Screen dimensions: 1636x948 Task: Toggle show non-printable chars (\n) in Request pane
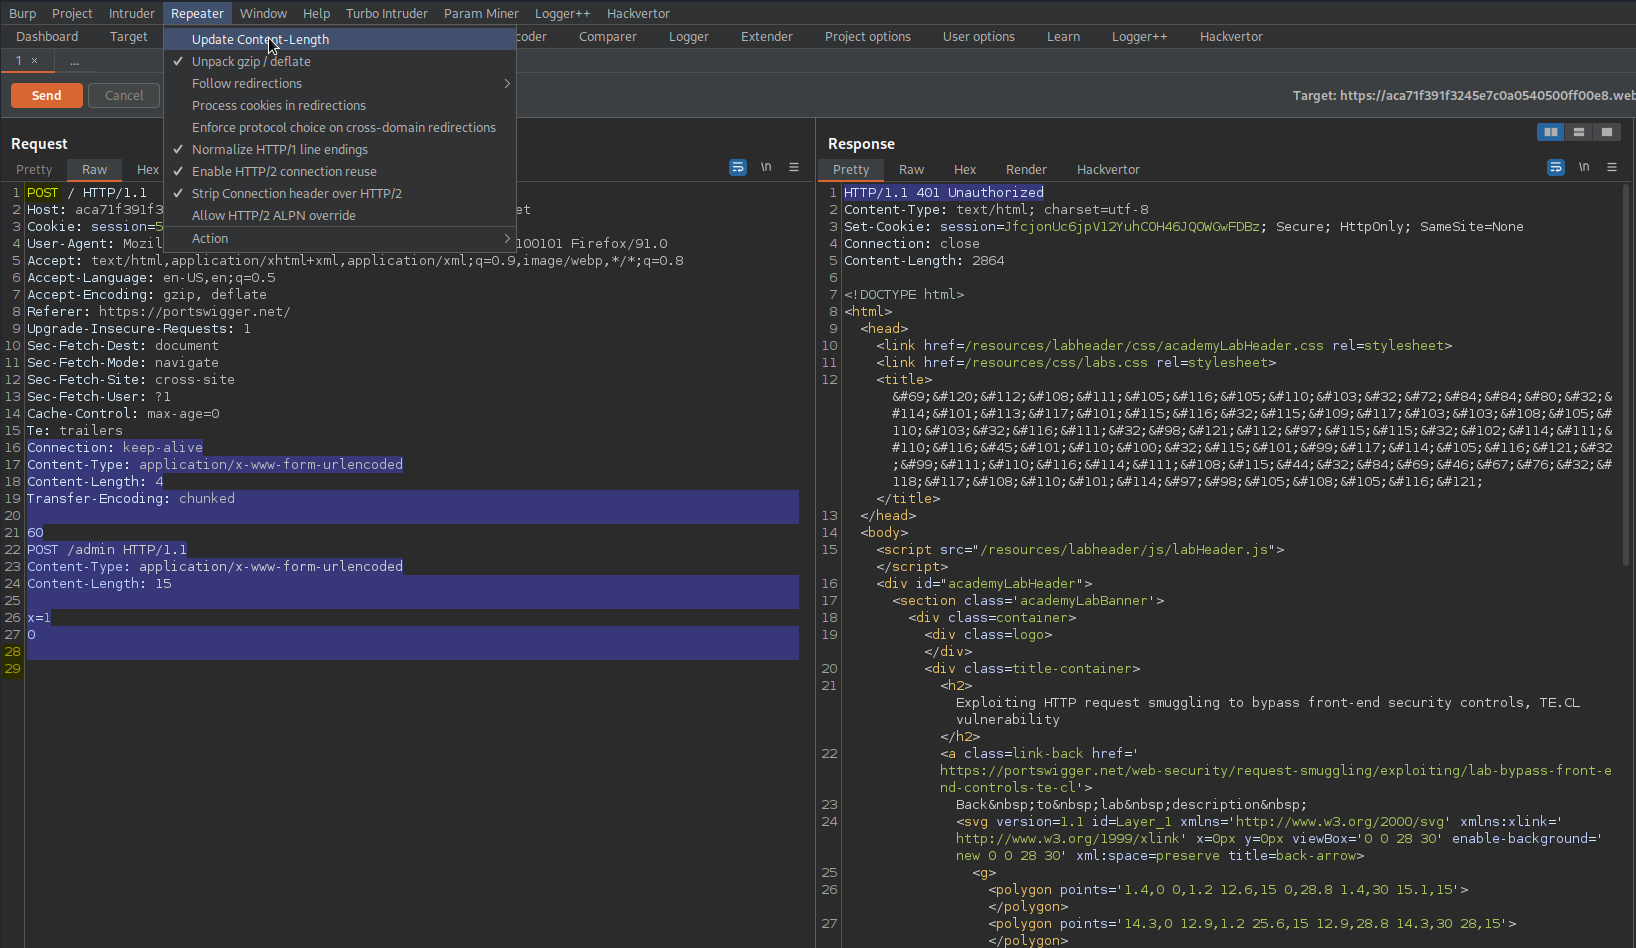[766, 168]
